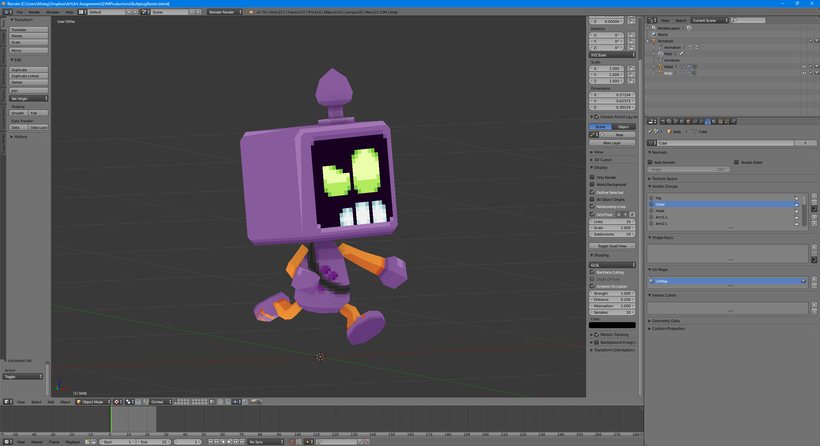
Task: Click the Blender info editor type icon
Action: tap(6, 12)
